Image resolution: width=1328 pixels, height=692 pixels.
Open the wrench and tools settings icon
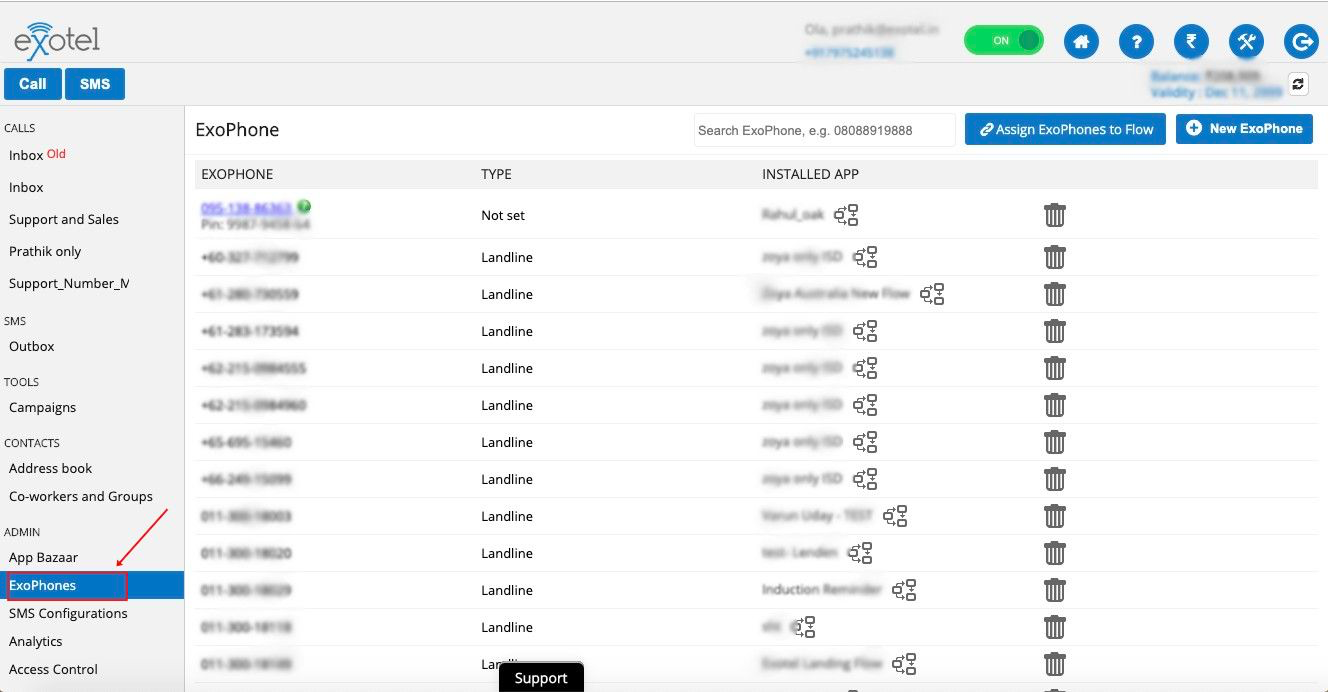[1246, 42]
